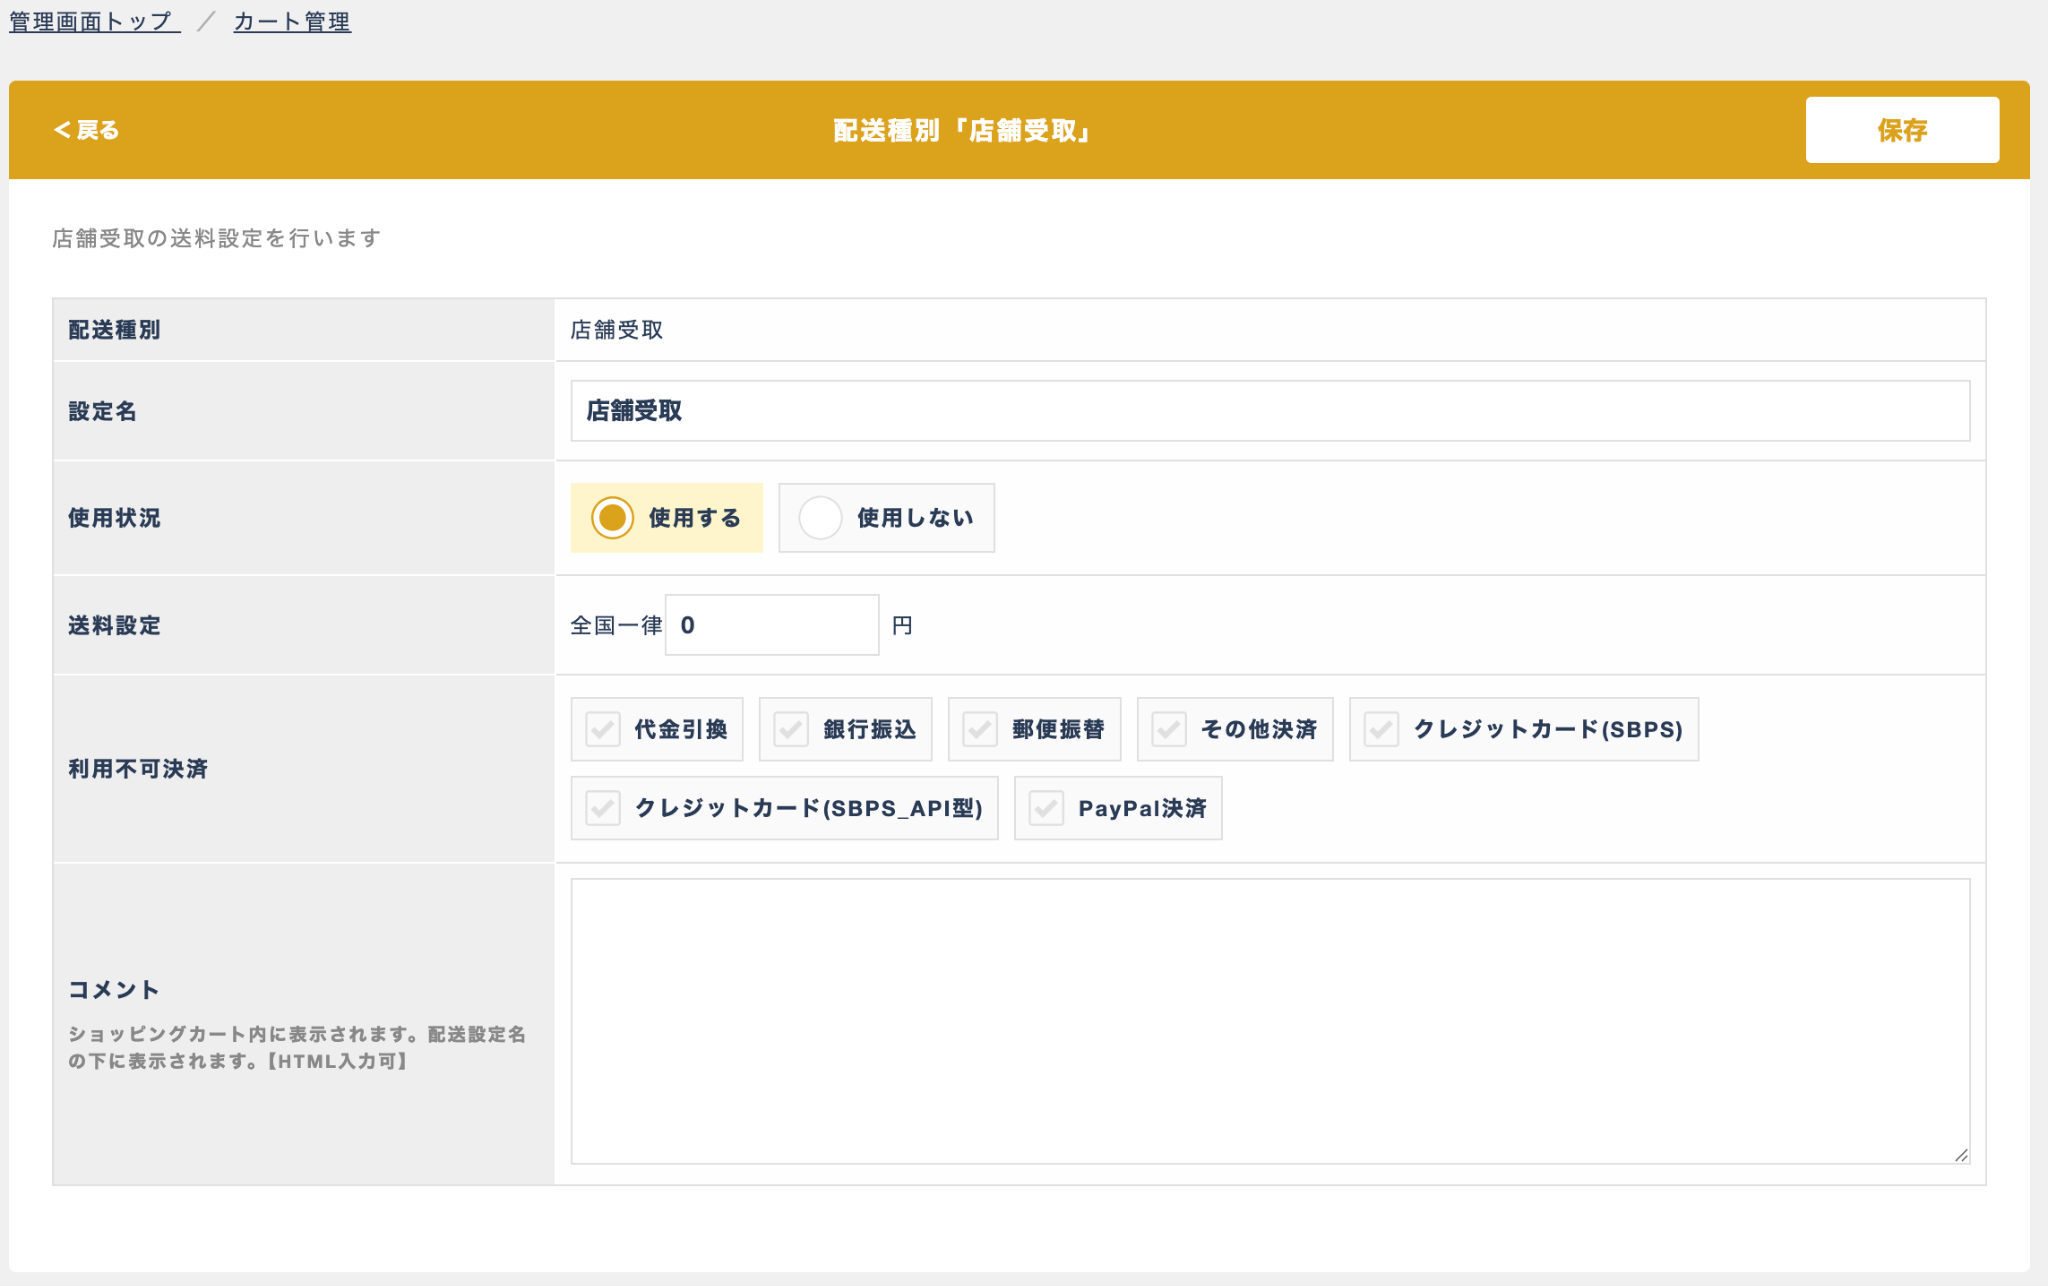Click the 送料設定 row label
The width and height of the screenshot is (2048, 1286).
coord(114,625)
